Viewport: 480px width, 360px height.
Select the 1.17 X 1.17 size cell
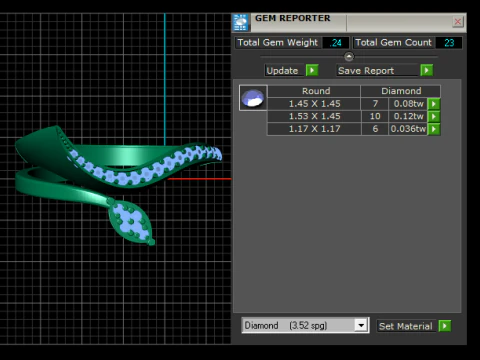pos(314,129)
